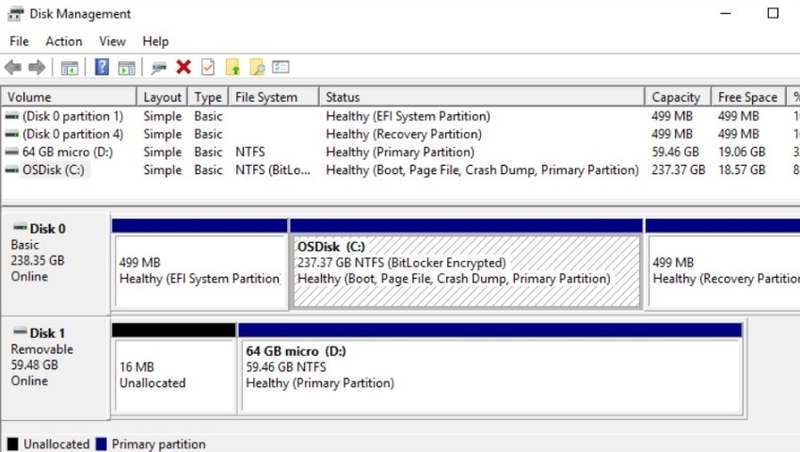
Task: Click the blue Primary partition legend swatch
Action: tap(102, 444)
